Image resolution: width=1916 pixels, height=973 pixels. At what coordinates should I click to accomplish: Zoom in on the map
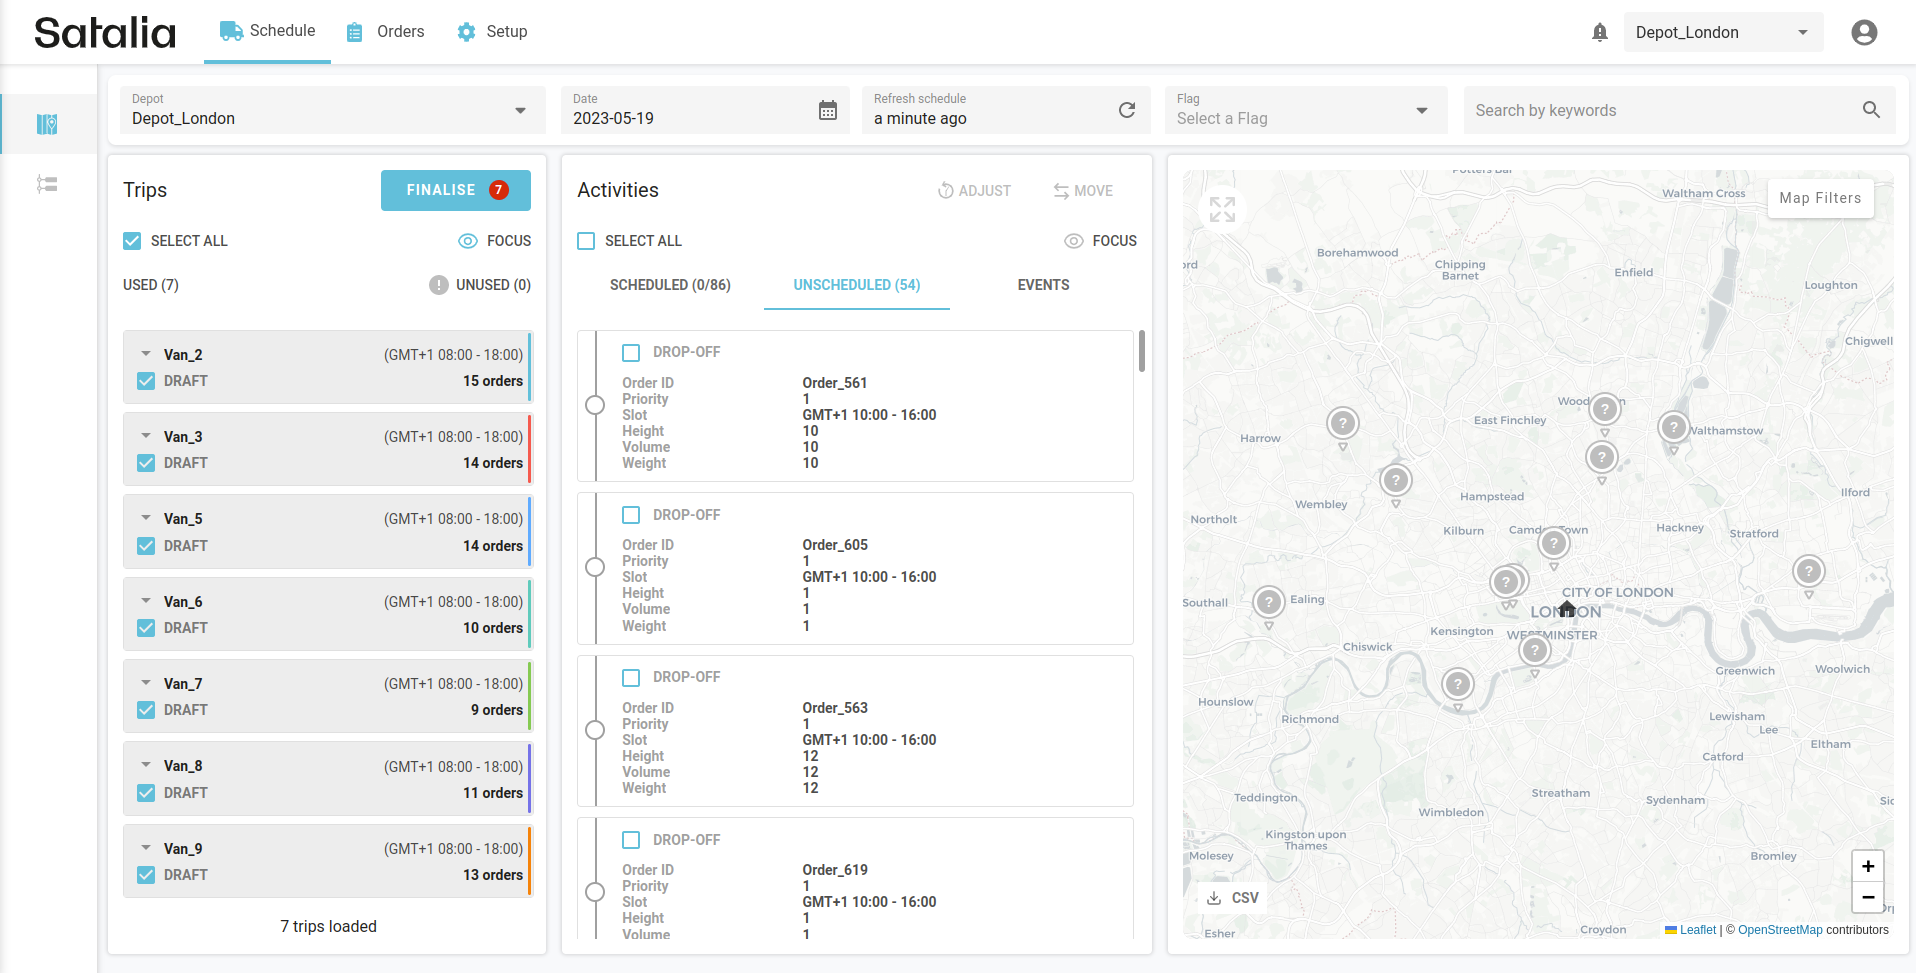pos(1867,866)
